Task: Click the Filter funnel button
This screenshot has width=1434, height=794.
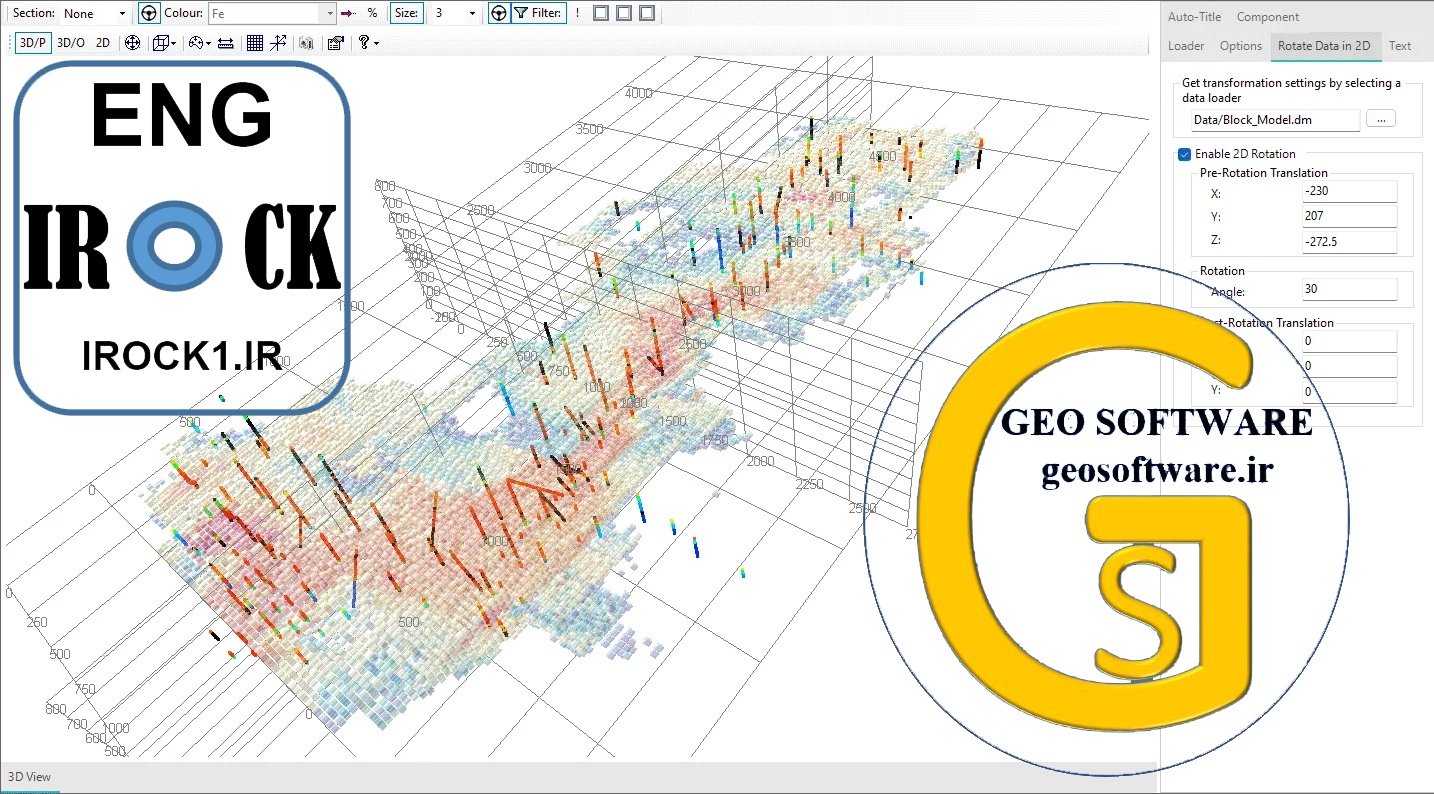Action: (x=538, y=13)
